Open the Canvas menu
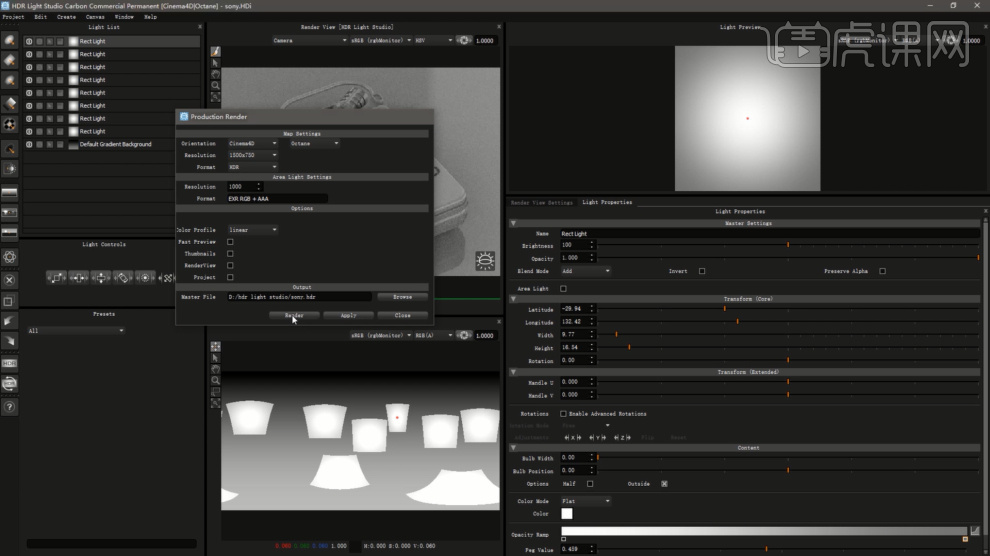Image resolution: width=990 pixels, height=556 pixels. 95,17
